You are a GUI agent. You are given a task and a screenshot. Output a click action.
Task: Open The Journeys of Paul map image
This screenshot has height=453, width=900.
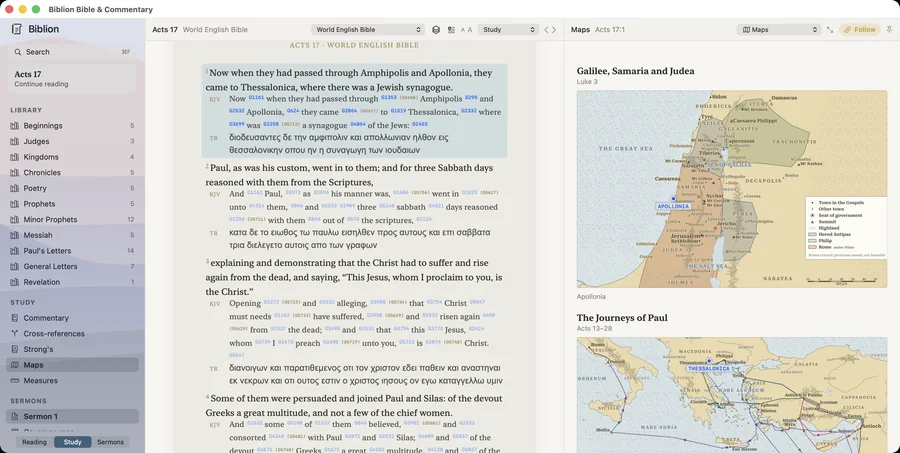732,395
